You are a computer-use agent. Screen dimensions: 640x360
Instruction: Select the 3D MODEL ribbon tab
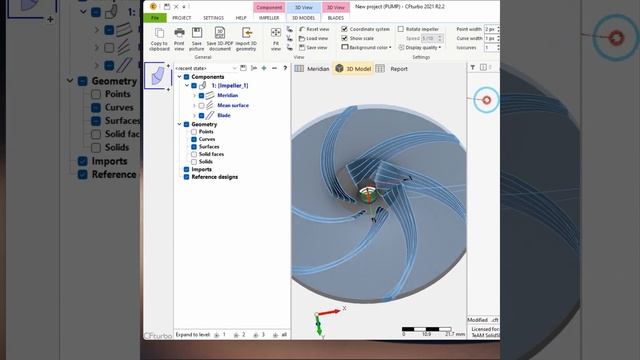303,18
